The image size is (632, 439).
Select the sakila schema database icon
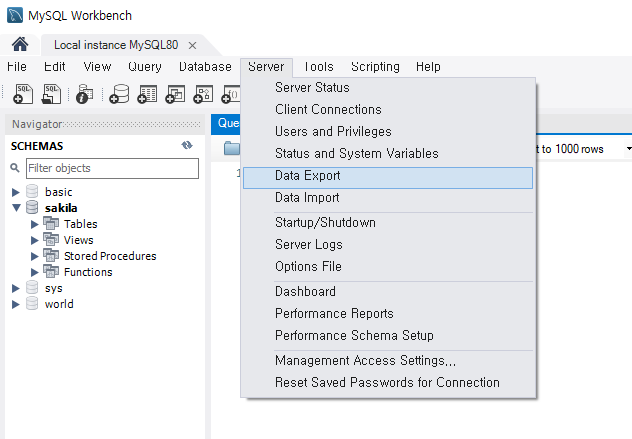pos(32,208)
